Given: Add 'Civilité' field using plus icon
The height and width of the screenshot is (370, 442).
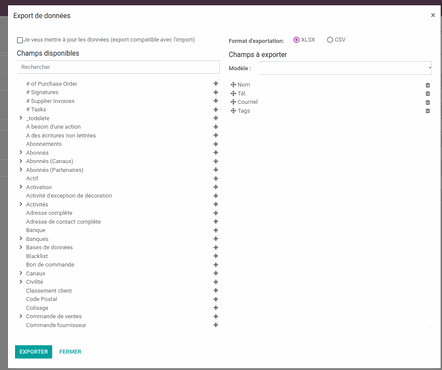Looking at the screenshot, I should [216, 282].
